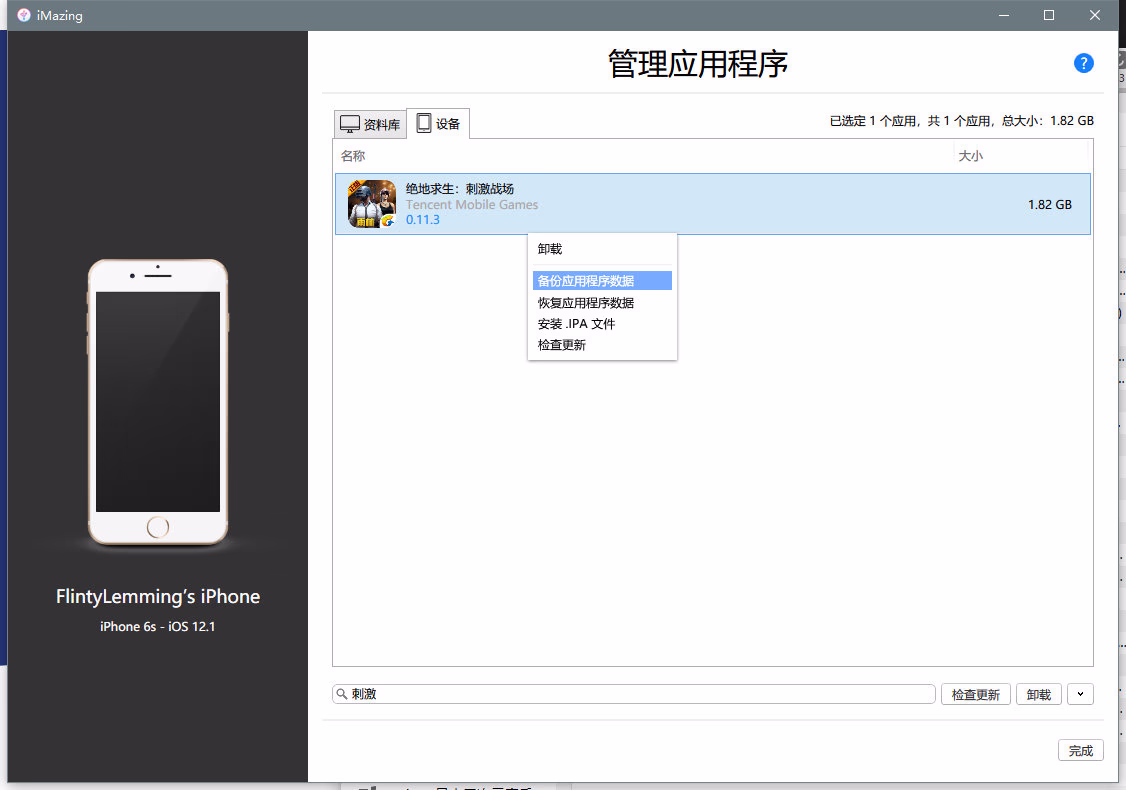Expand the dropdown arrow beside 卸载 button
Image resolution: width=1126 pixels, height=790 pixels.
(1080, 694)
